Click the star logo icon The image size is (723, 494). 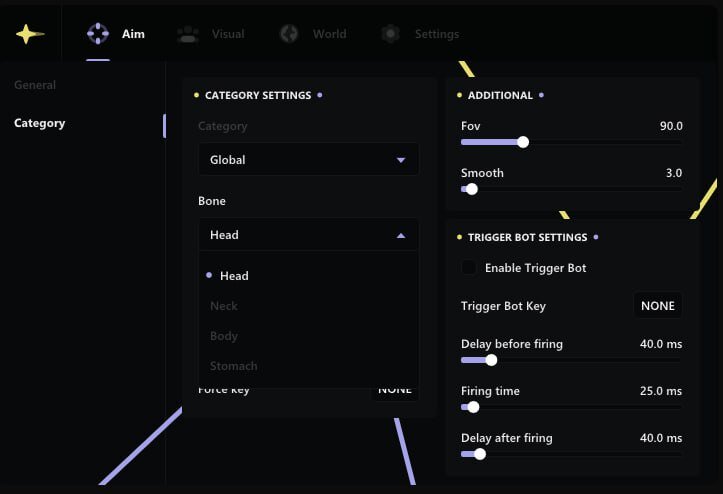(x=30, y=34)
